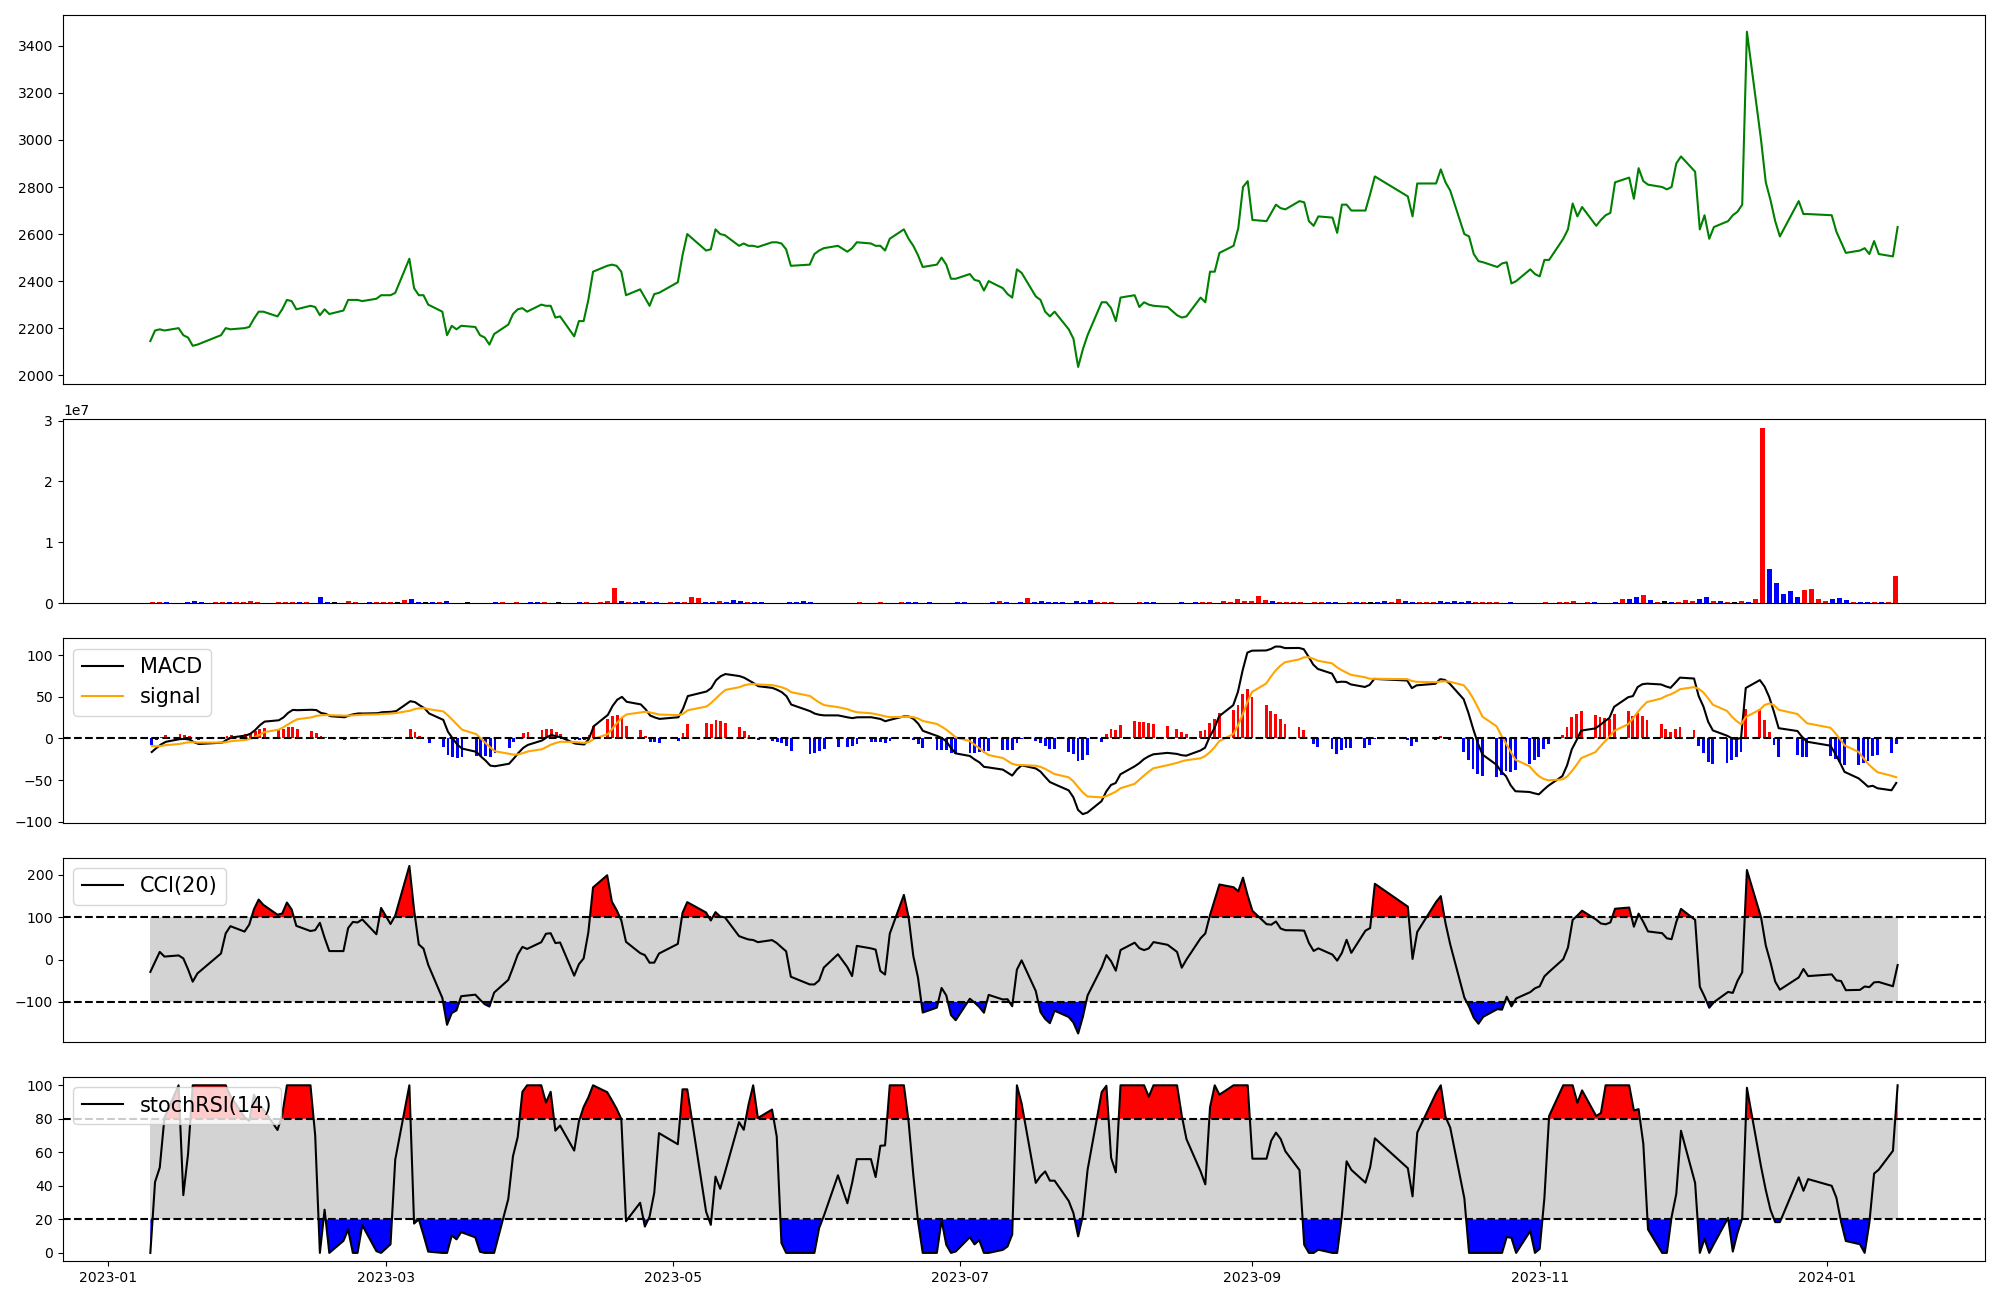Click the 2000 price axis label
This screenshot has width=2000, height=1300.
click(35, 376)
